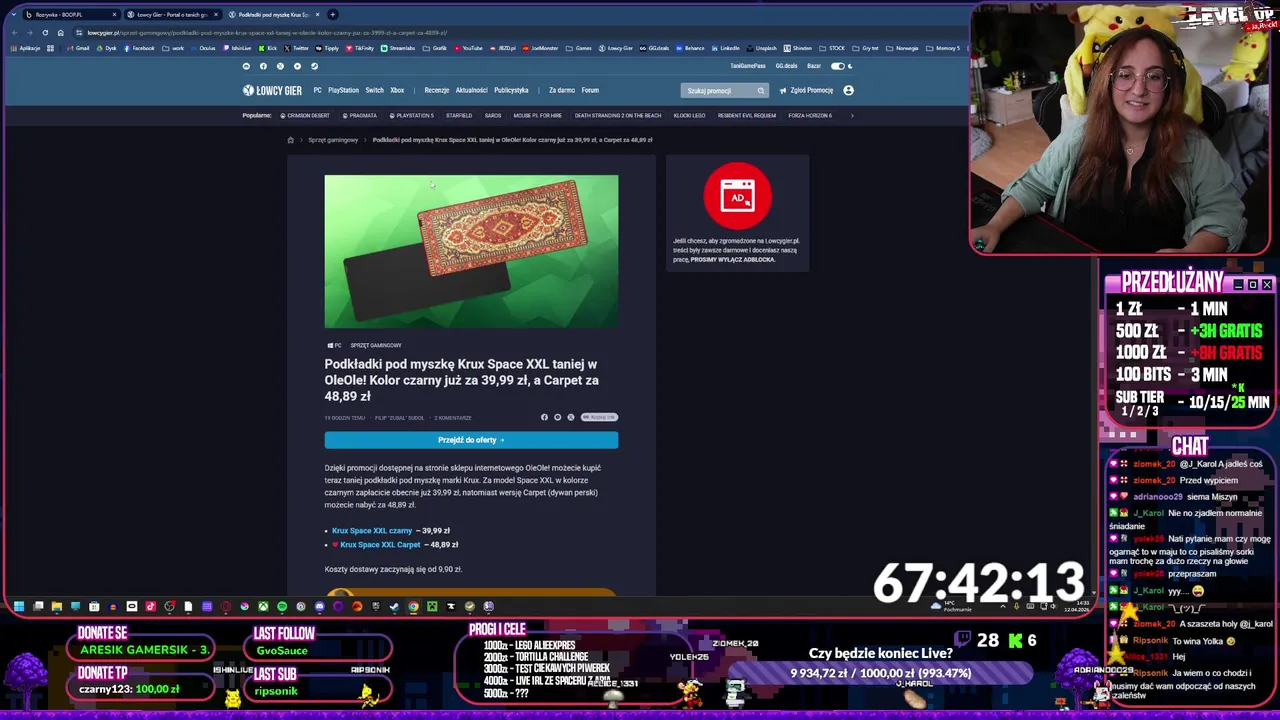Follow the Krux Space XXL czarny link

pyautogui.click(x=372, y=531)
